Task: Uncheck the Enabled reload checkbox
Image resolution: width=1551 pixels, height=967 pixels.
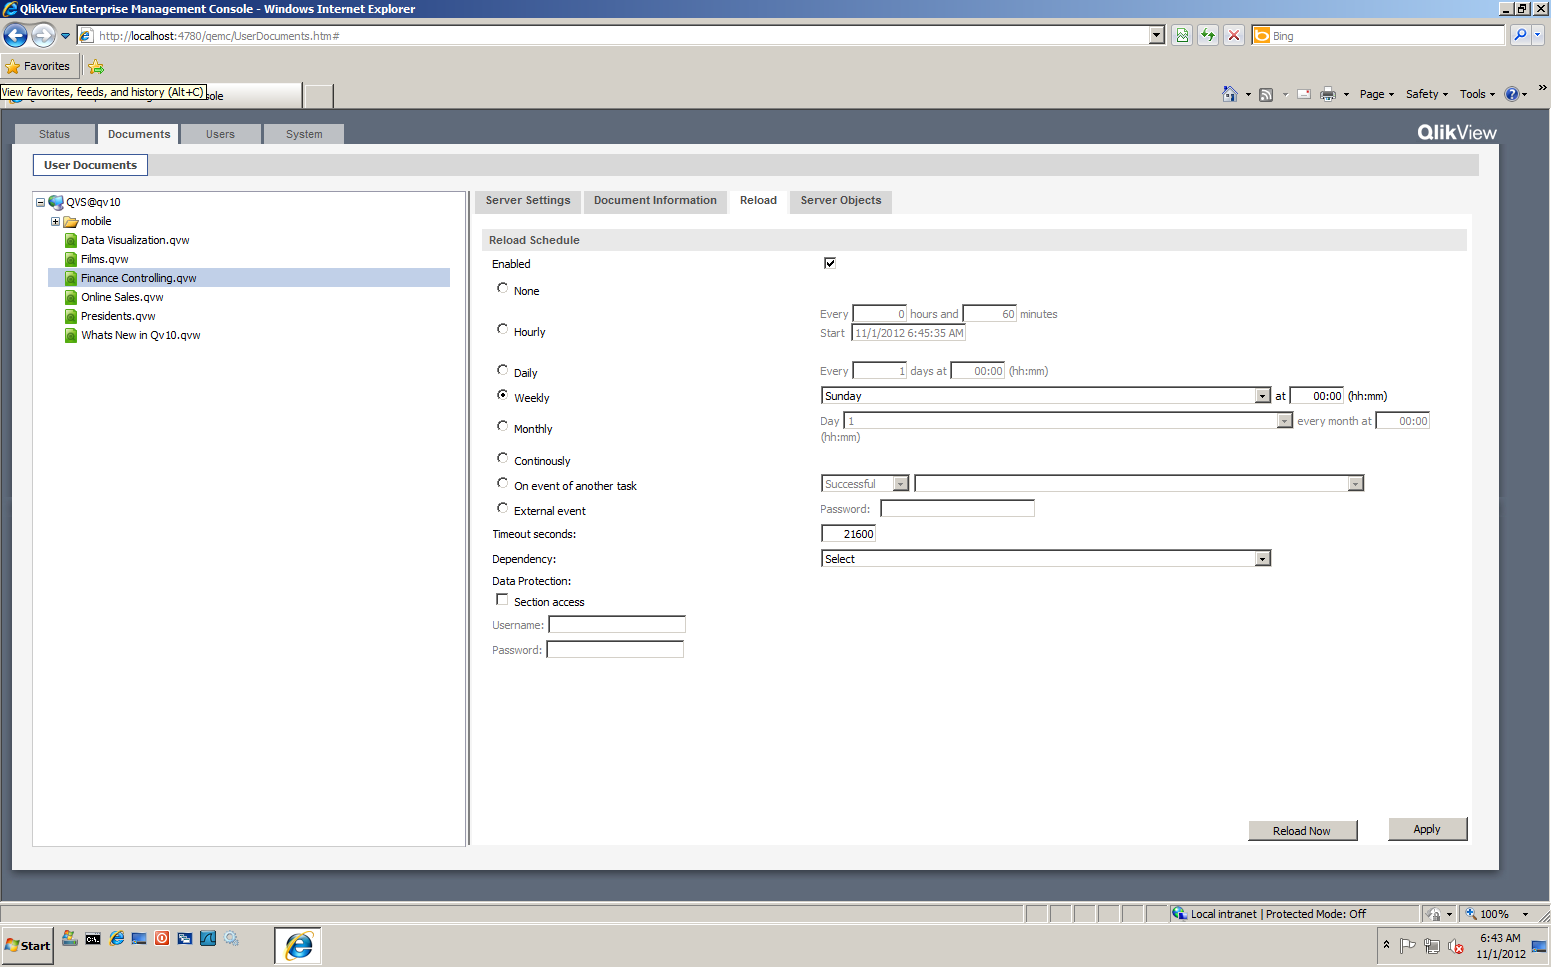Action: click(830, 263)
